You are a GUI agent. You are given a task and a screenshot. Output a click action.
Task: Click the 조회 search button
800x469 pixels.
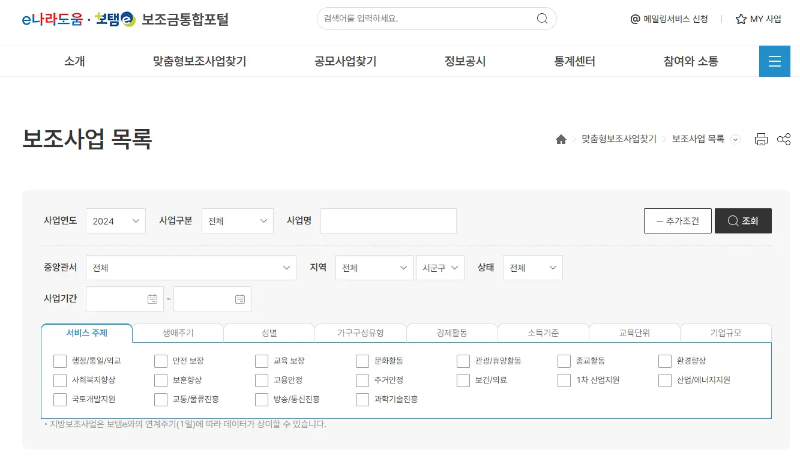coord(743,221)
